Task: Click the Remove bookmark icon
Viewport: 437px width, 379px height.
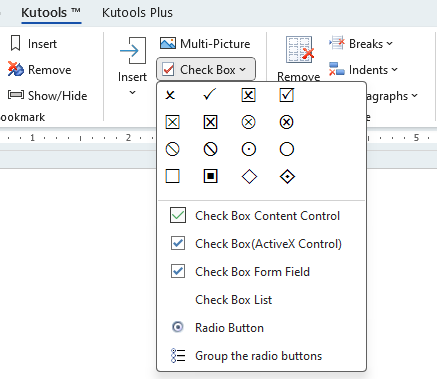Action: [x=16, y=69]
